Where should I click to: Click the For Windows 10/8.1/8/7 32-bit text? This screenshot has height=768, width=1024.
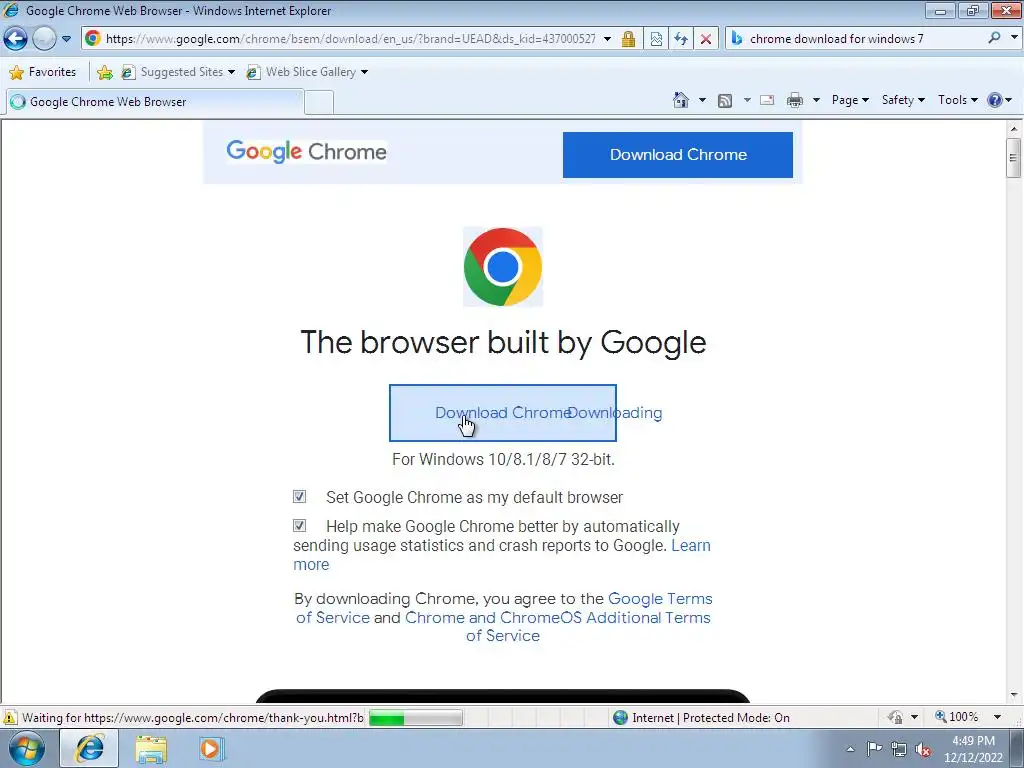coord(503,460)
